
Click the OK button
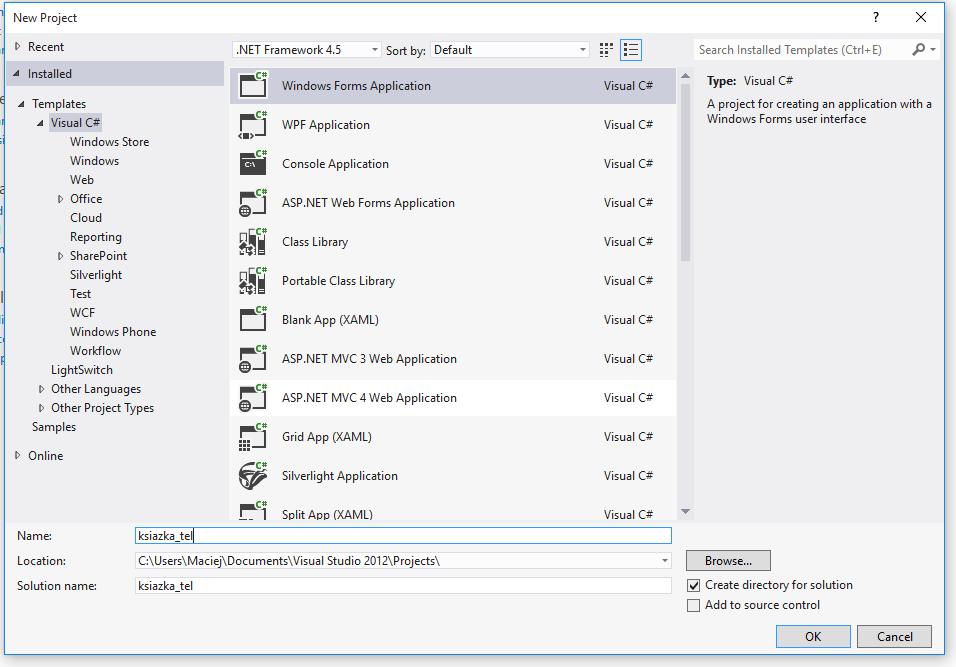[813, 637]
